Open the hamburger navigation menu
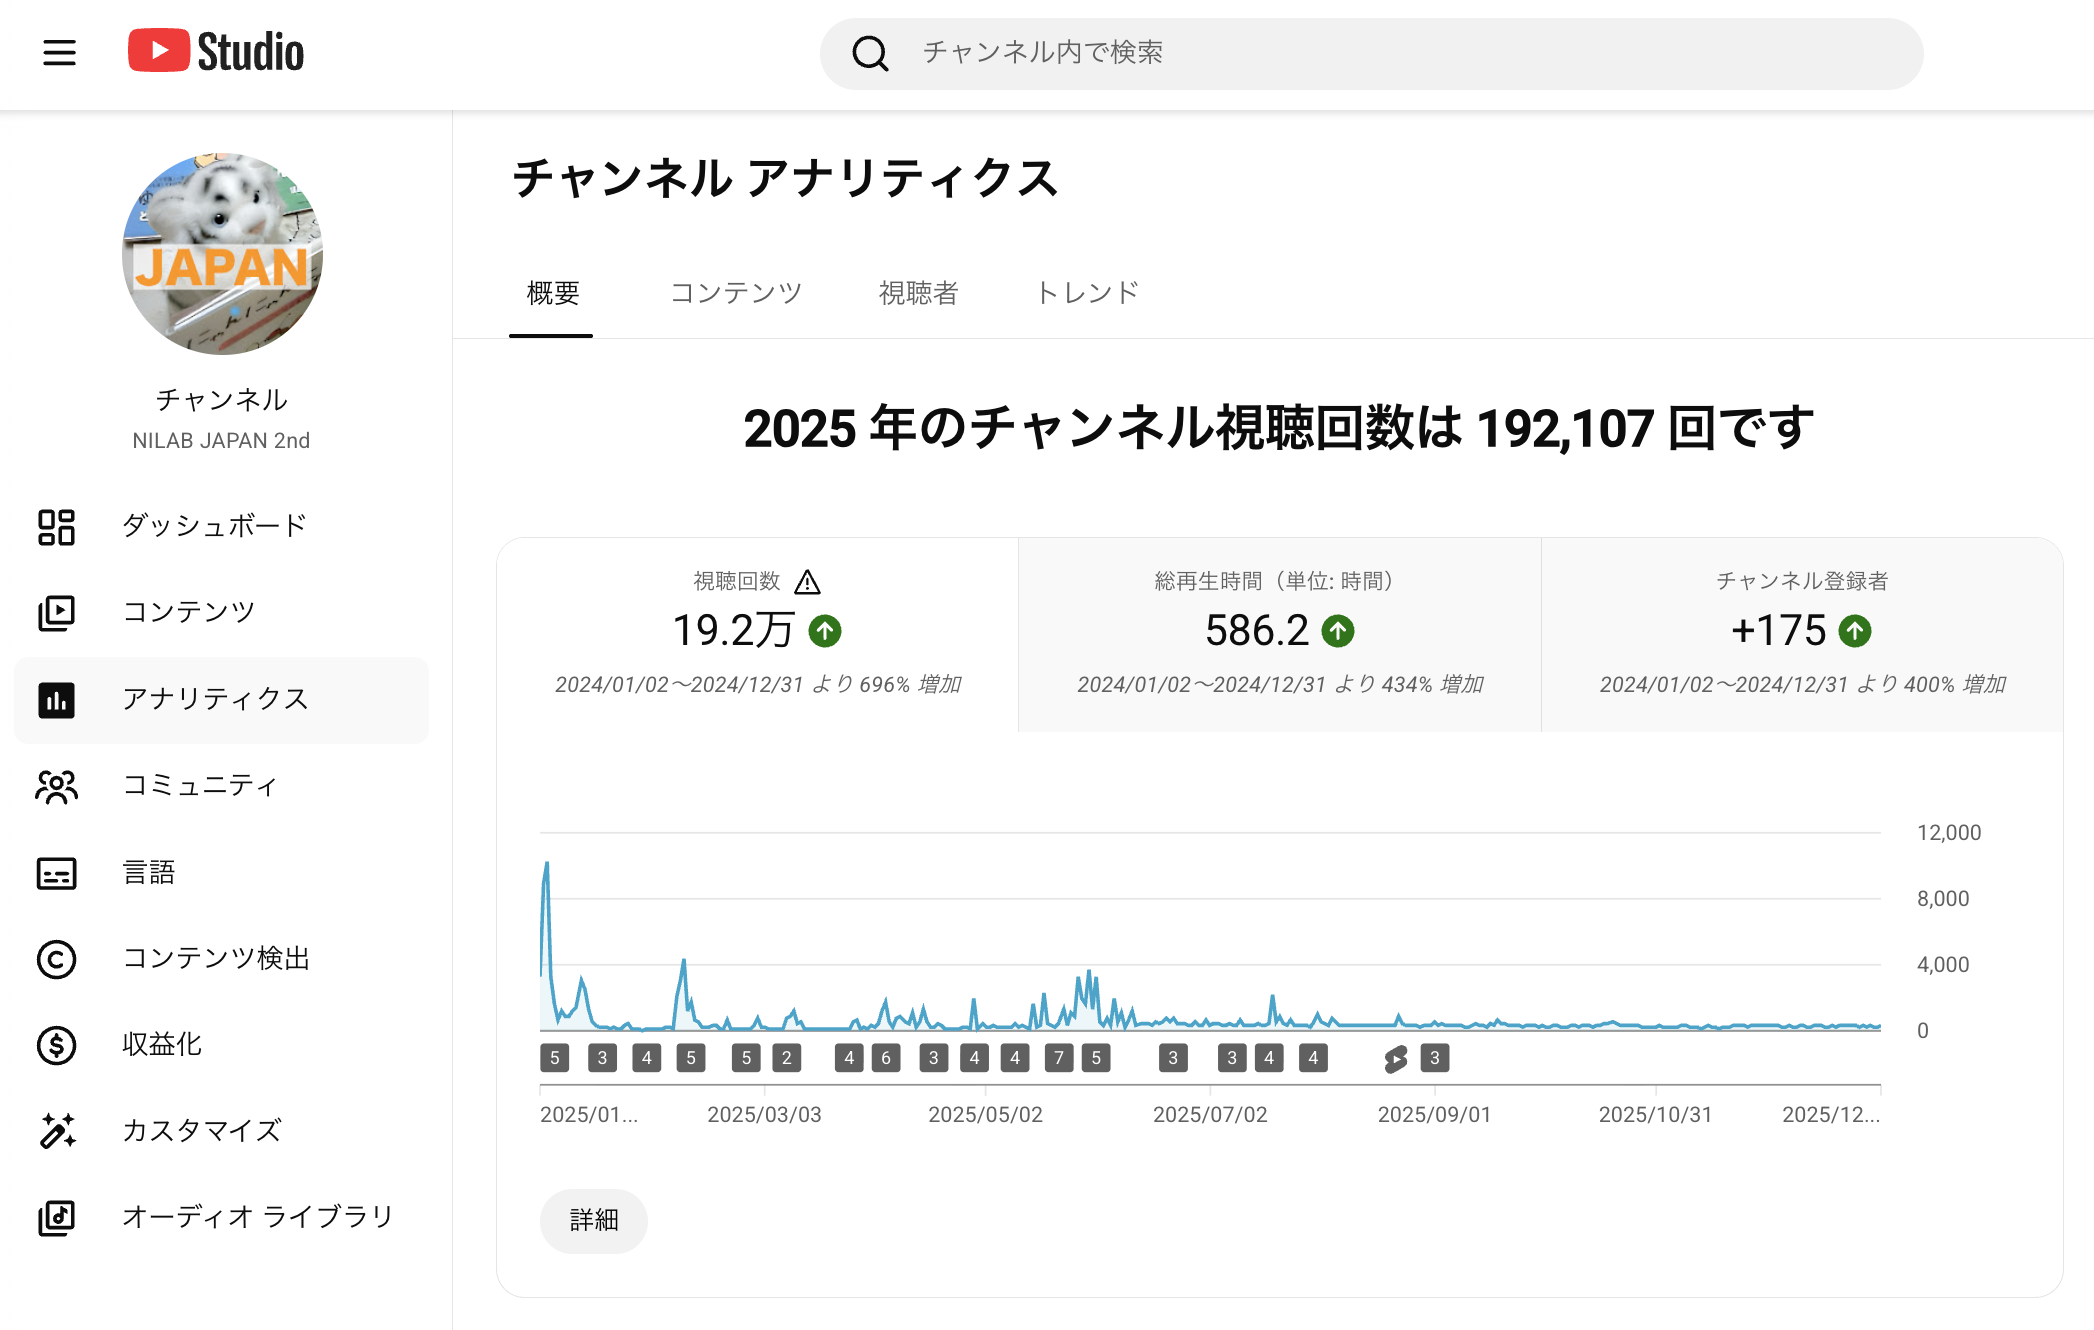2094x1330 pixels. tap(59, 52)
